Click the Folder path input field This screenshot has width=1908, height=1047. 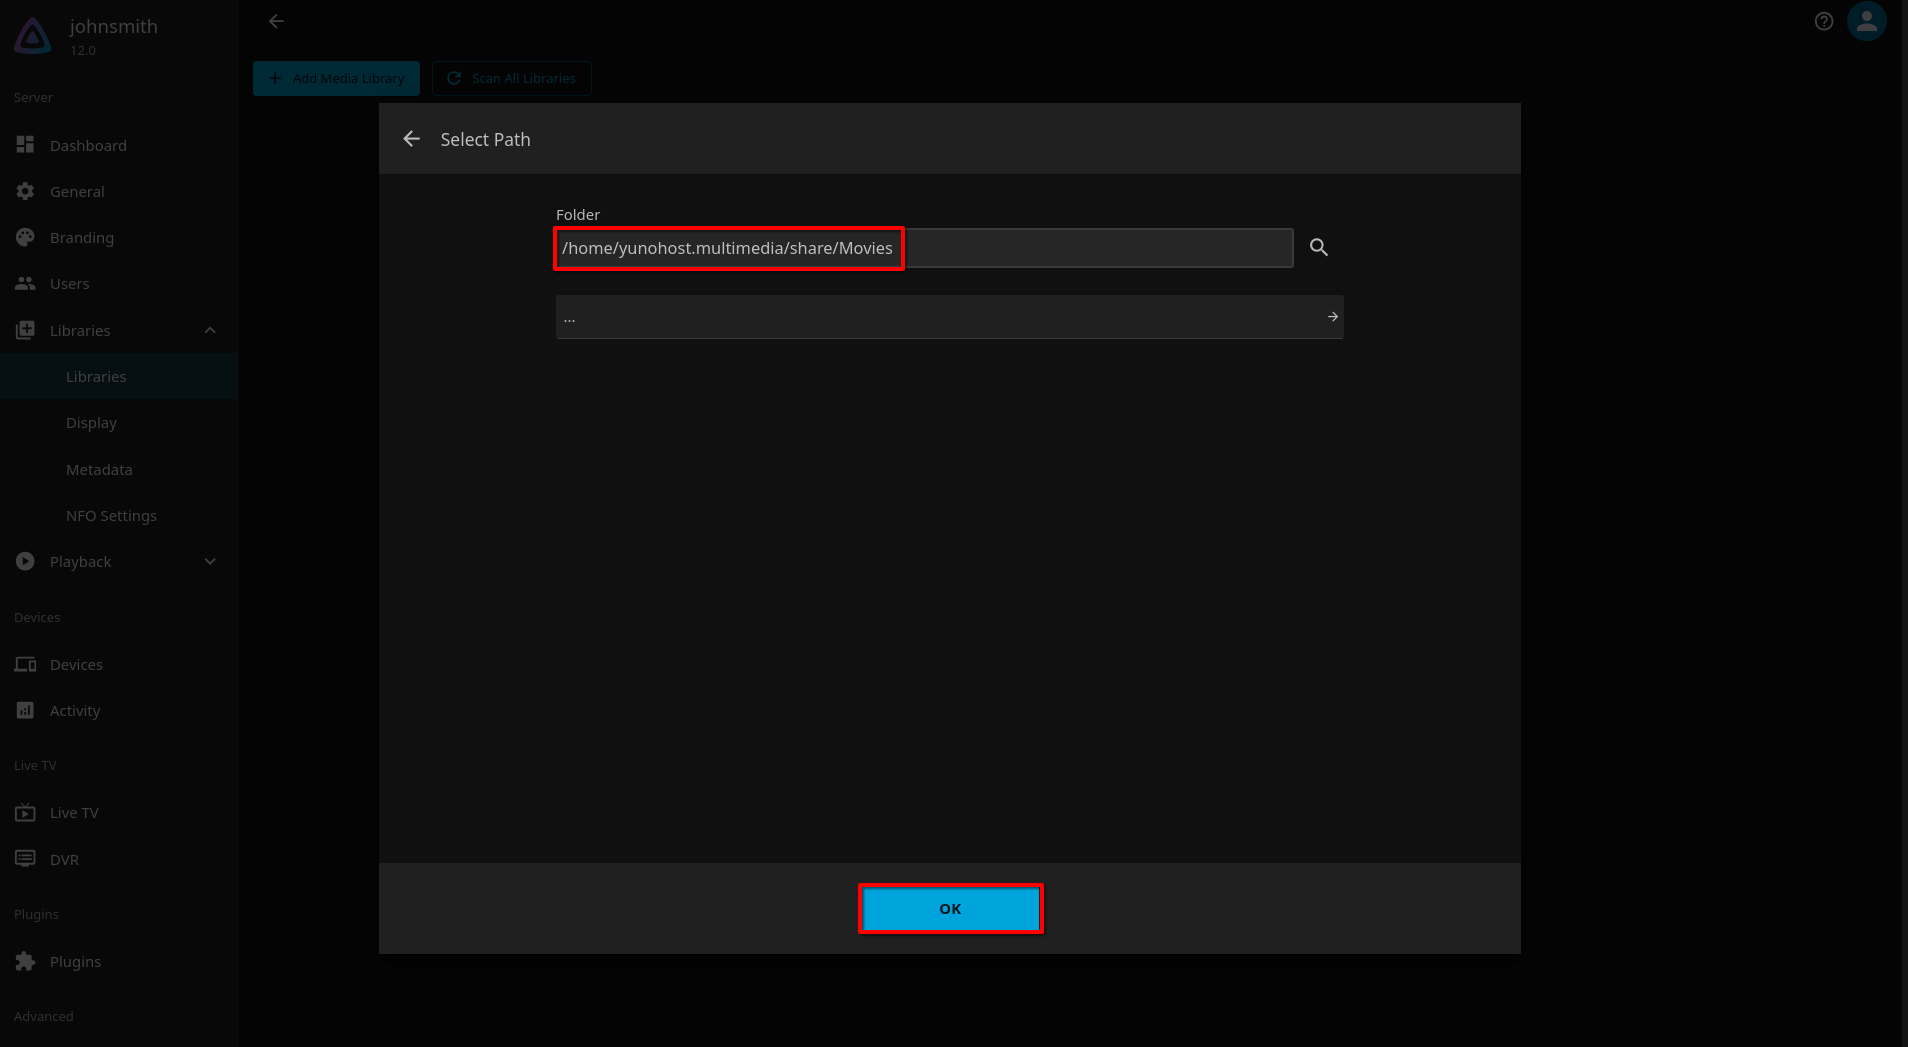[924, 248]
